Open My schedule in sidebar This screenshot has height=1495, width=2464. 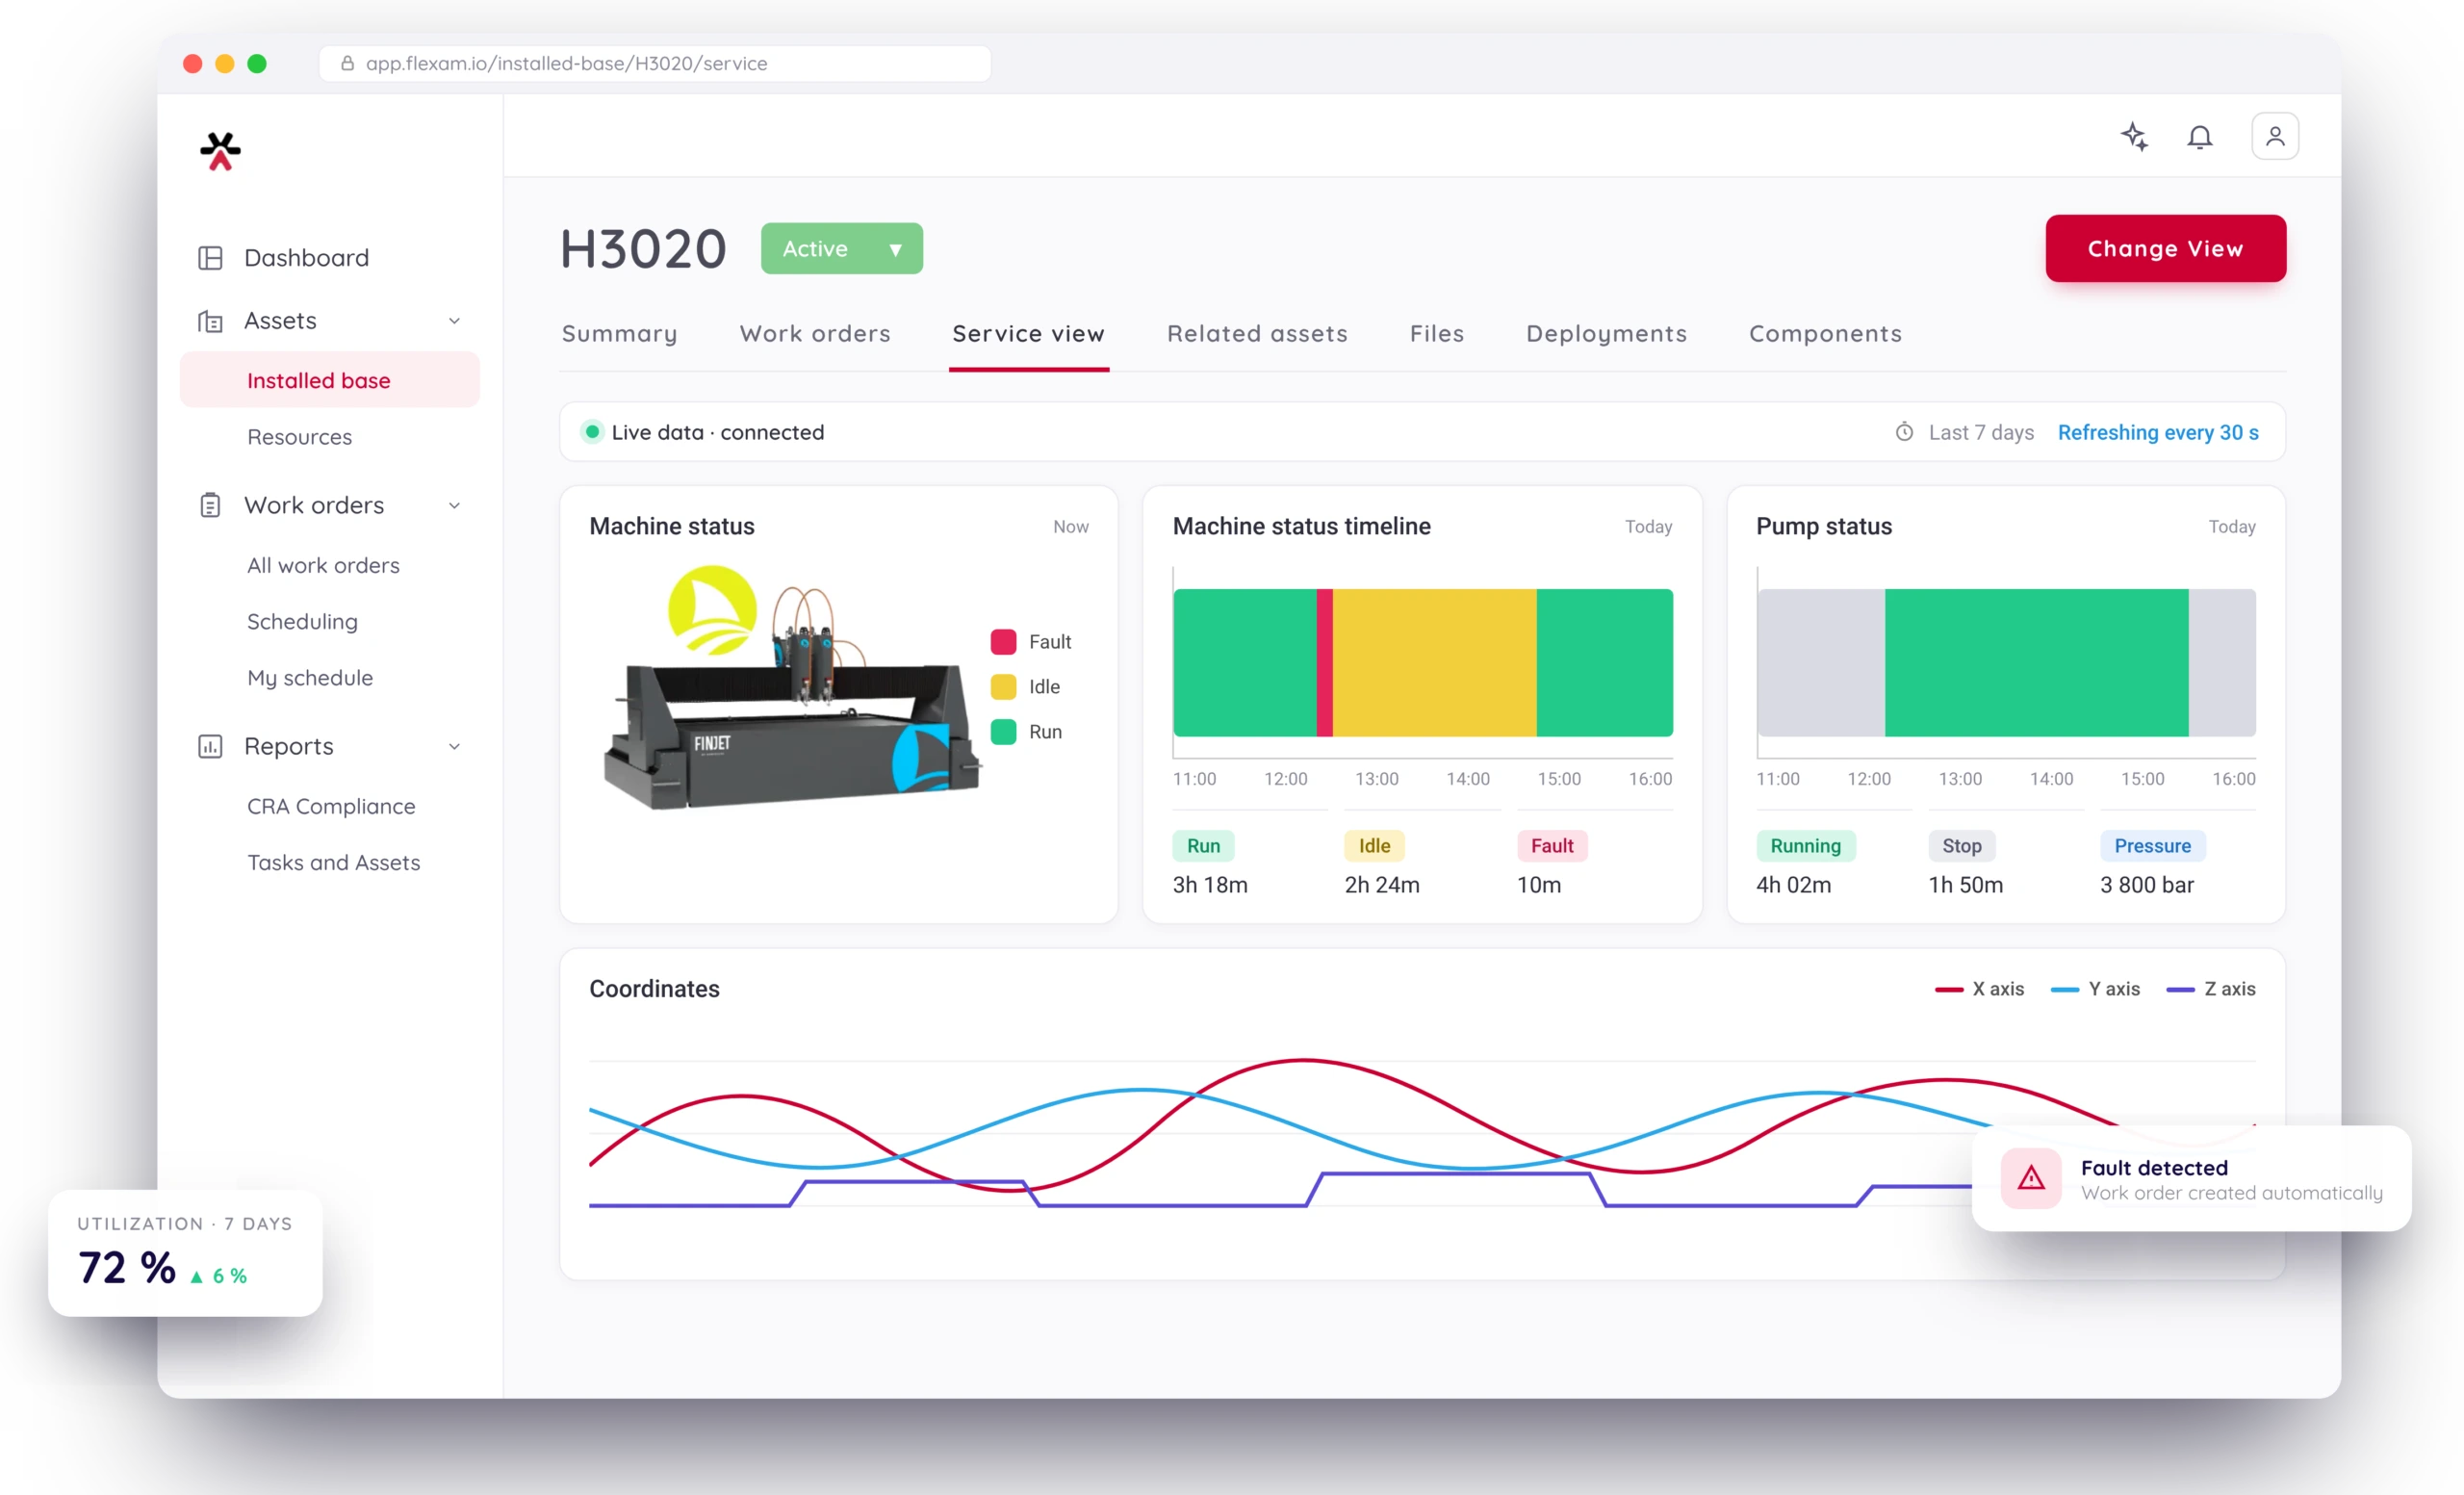[310, 678]
